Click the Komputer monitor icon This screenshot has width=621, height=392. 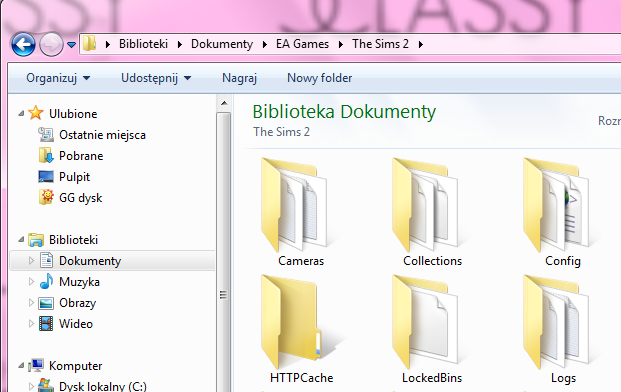(x=36, y=365)
